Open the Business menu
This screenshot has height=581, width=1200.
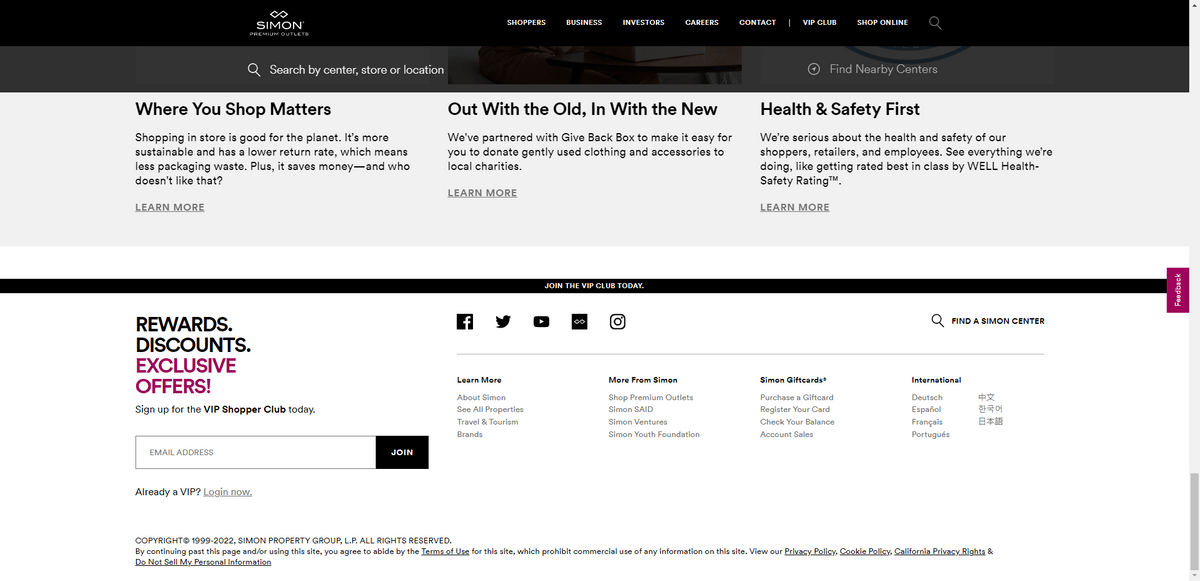pyautogui.click(x=584, y=22)
